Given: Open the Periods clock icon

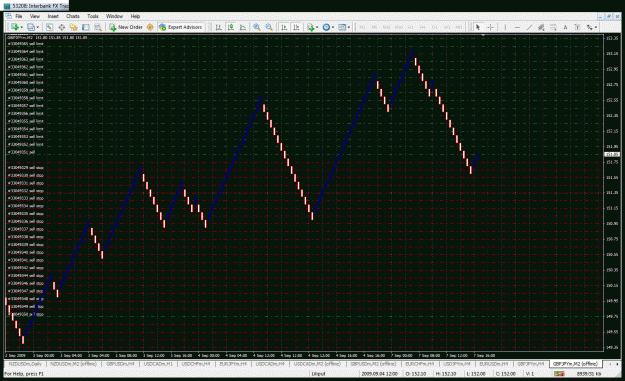Looking at the screenshot, I should pyautogui.click(x=326, y=27).
